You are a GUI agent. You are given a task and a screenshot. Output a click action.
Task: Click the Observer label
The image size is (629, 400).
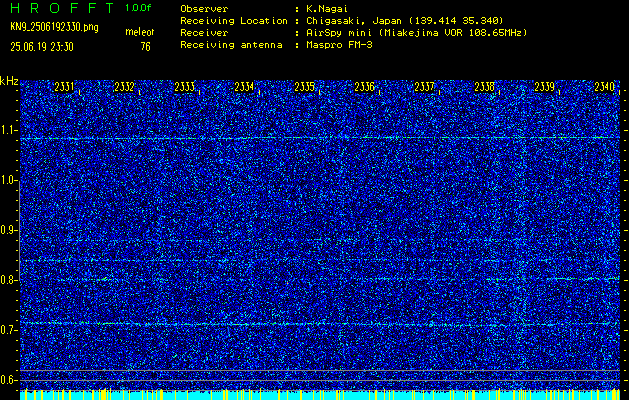(x=204, y=8)
